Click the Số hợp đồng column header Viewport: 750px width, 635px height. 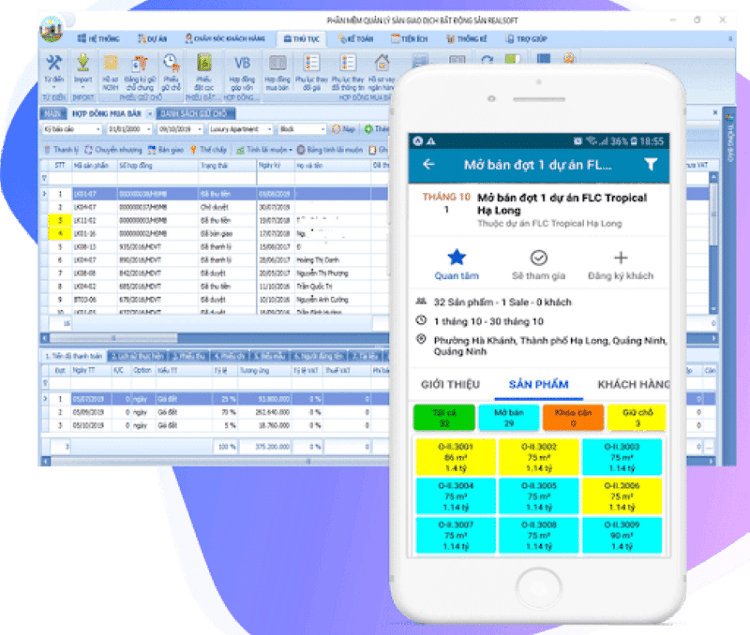tap(158, 165)
